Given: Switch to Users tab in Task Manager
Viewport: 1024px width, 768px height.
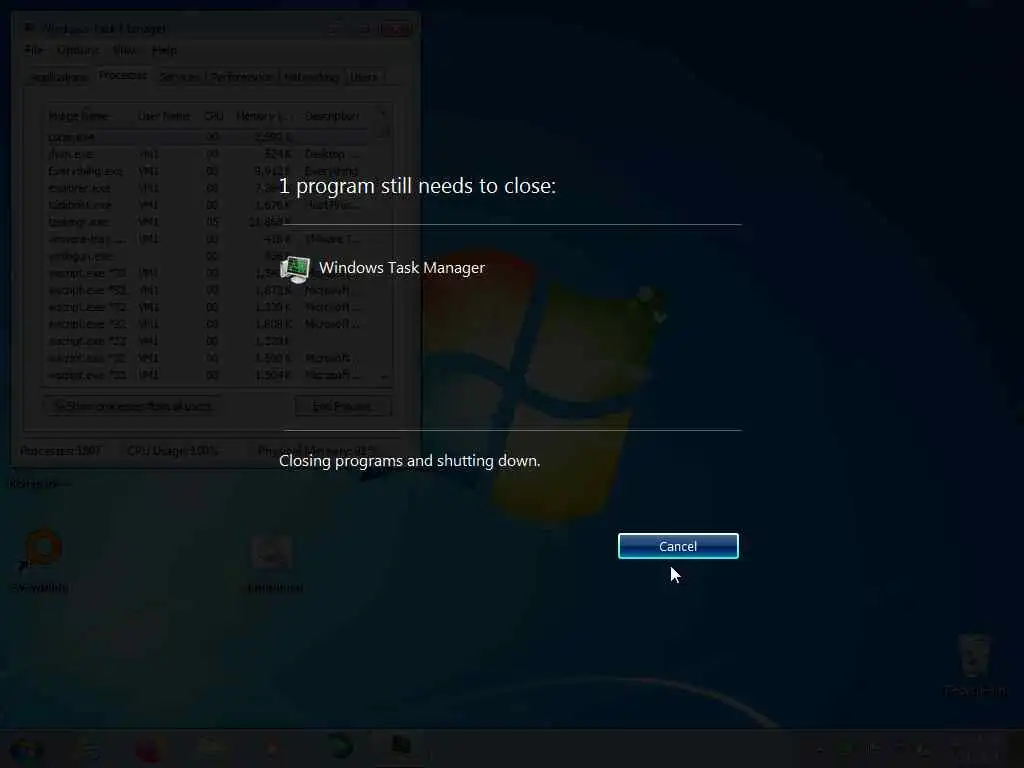Looking at the screenshot, I should tap(364, 77).
